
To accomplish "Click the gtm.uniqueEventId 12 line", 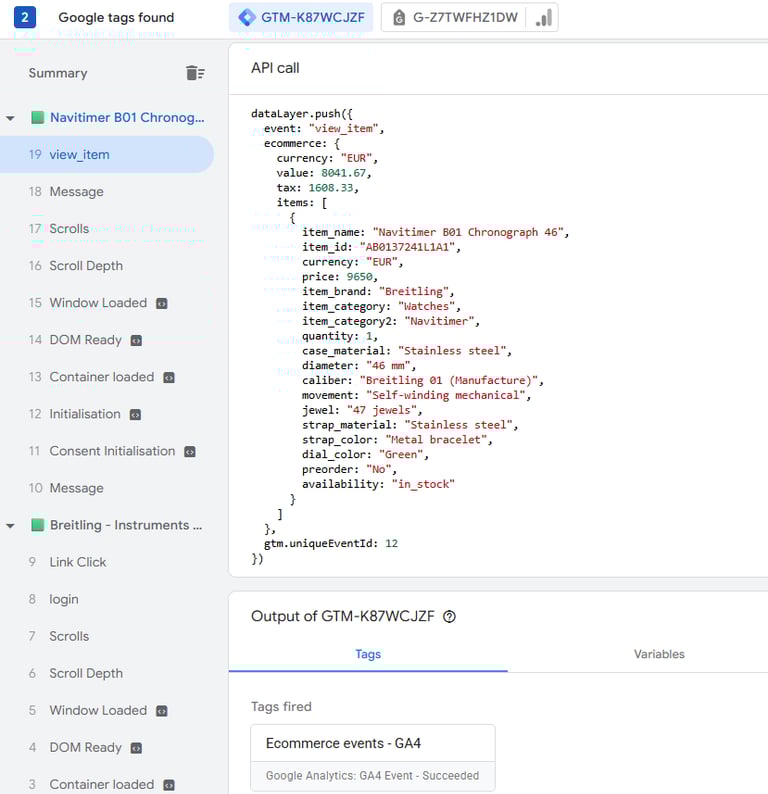I will (x=331, y=543).
